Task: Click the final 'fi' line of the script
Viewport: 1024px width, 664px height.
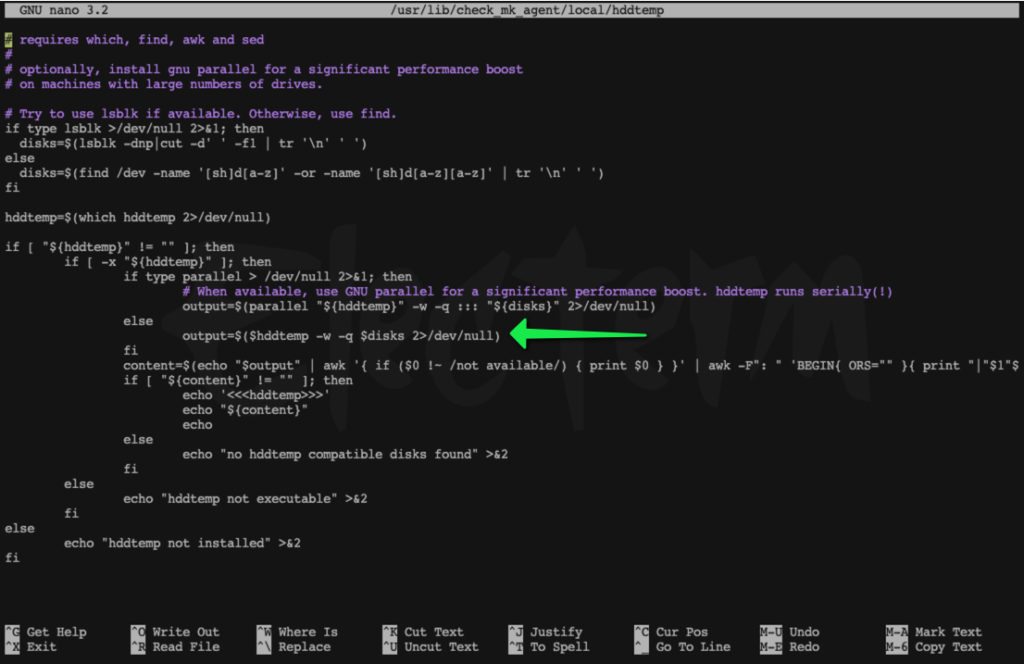Action: coord(12,558)
